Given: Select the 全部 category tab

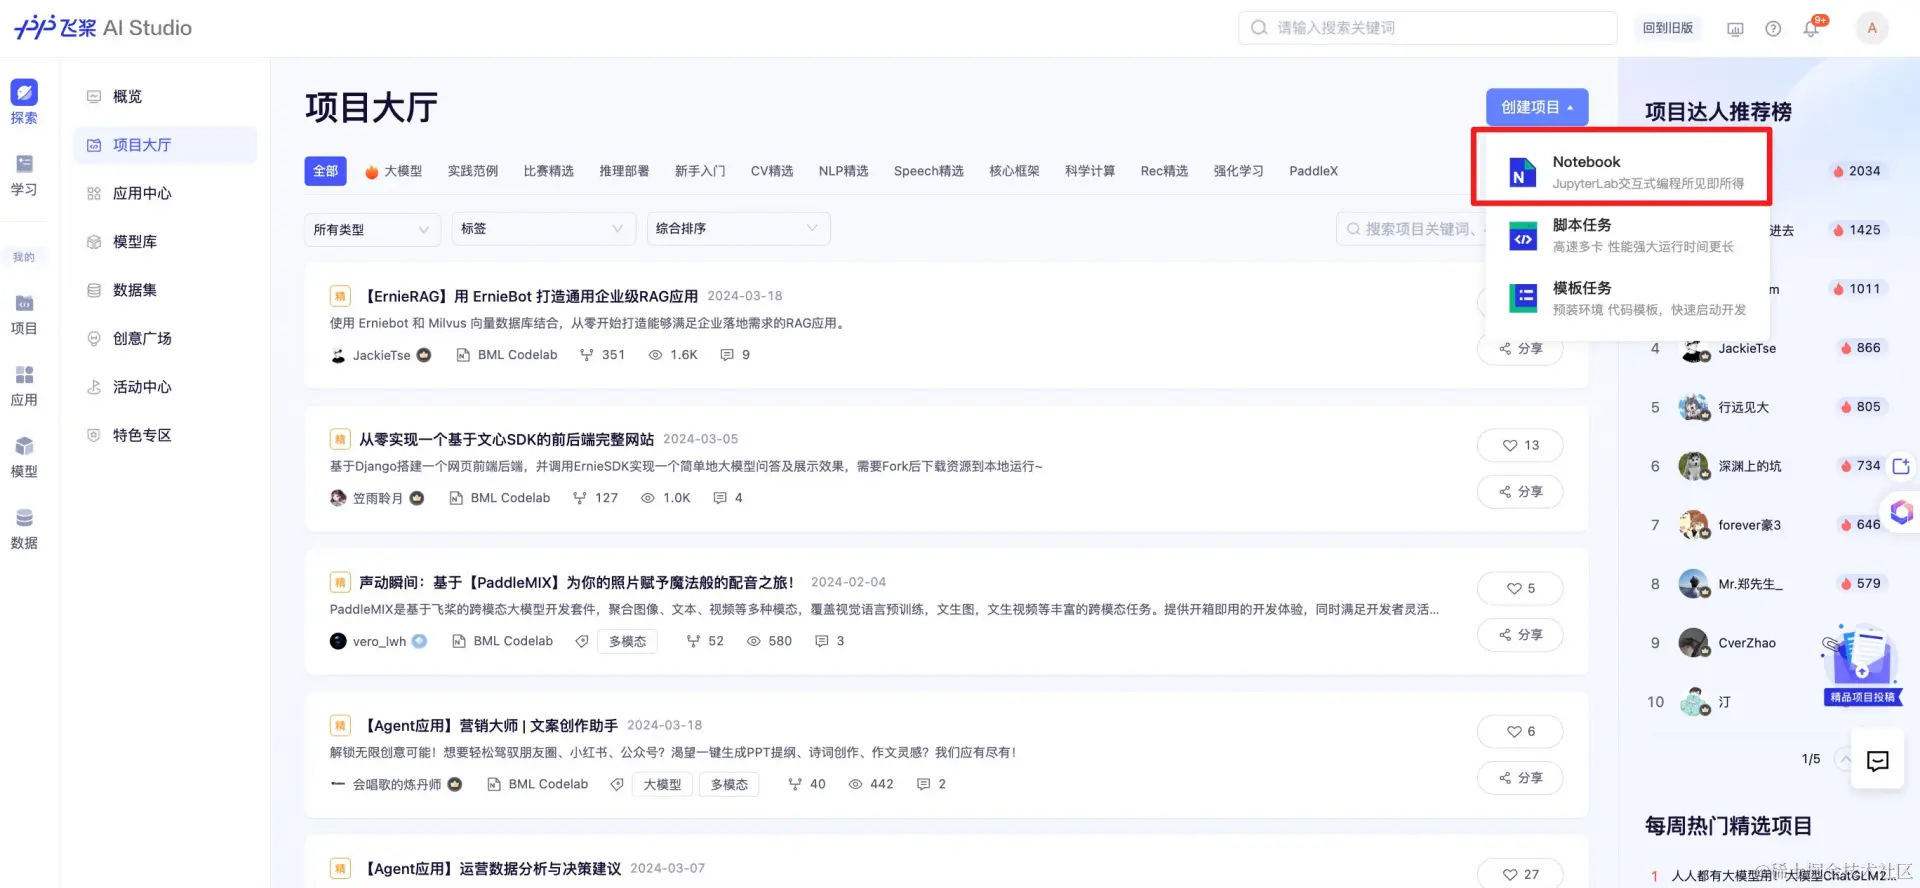Looking at the screenshot, I should 326,171.
